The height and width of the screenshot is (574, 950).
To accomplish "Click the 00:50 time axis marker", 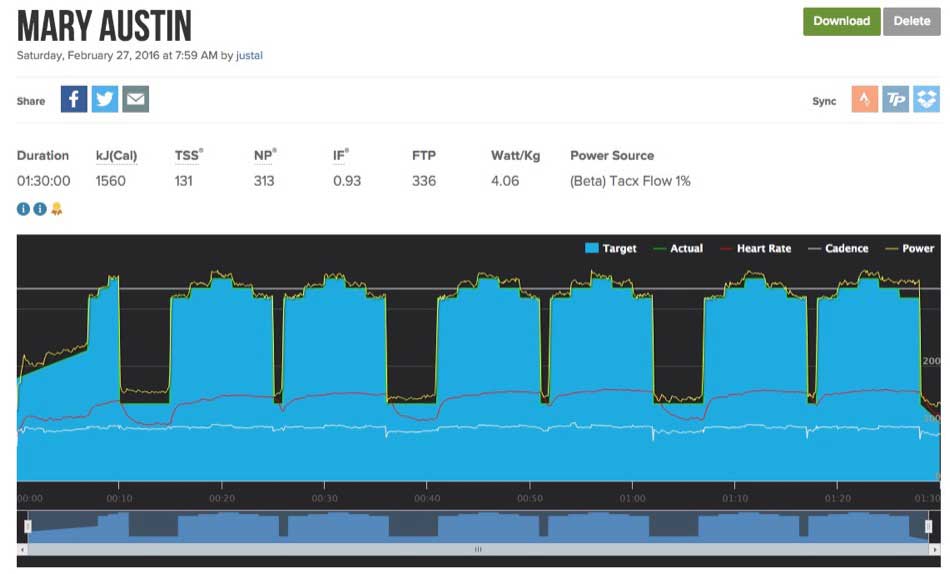I will tap(530, 498).
